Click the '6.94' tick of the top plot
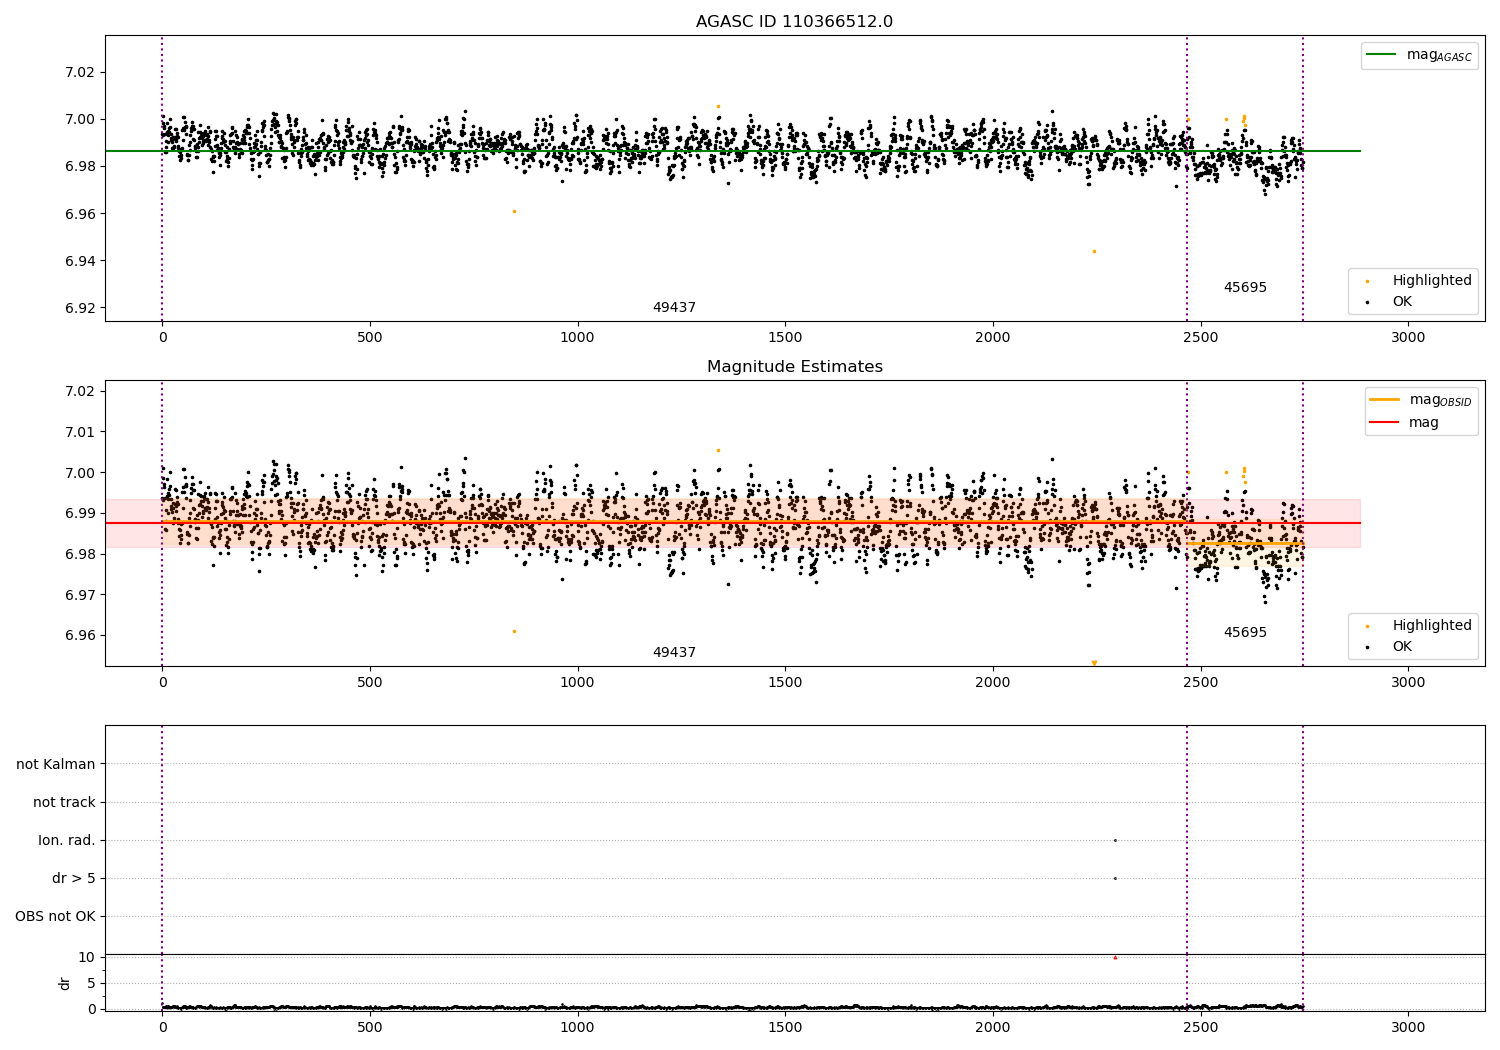 click(x=80, y=261)
